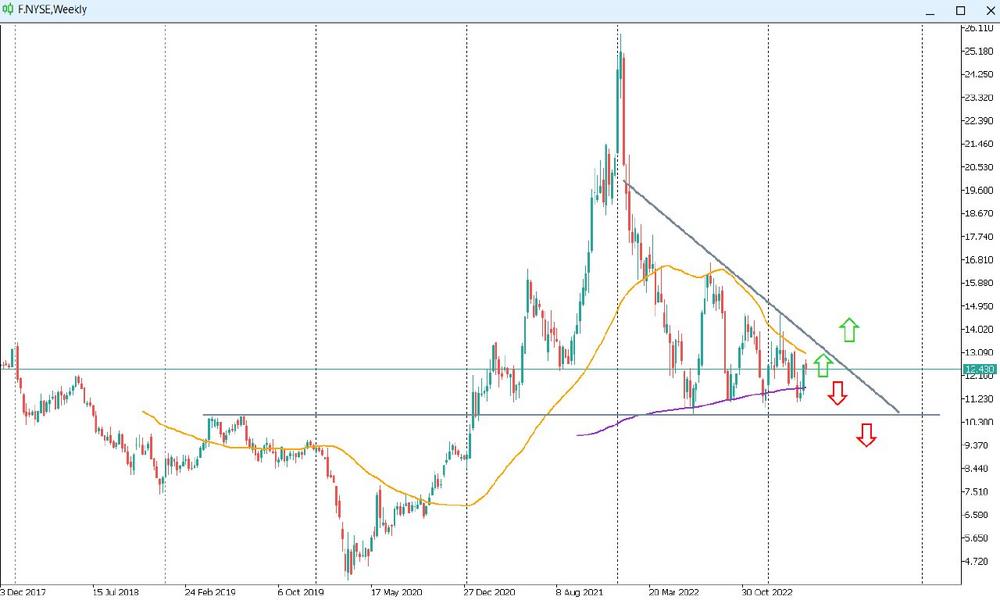
Task: Maximize the F.NYSE chart window
Action: [x=960, y=10]
